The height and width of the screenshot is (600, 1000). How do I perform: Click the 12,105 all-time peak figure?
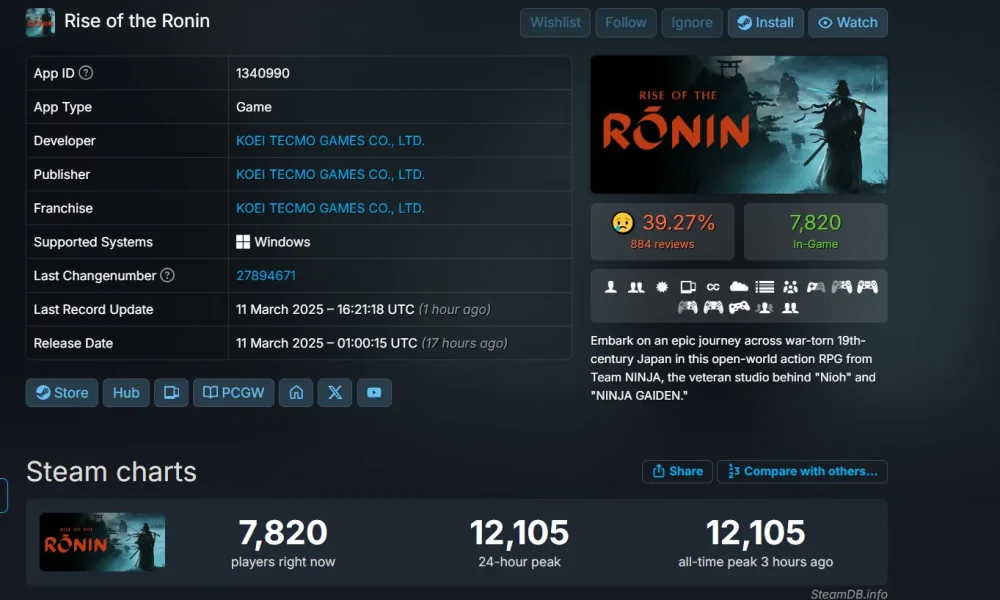pos(756,532)
